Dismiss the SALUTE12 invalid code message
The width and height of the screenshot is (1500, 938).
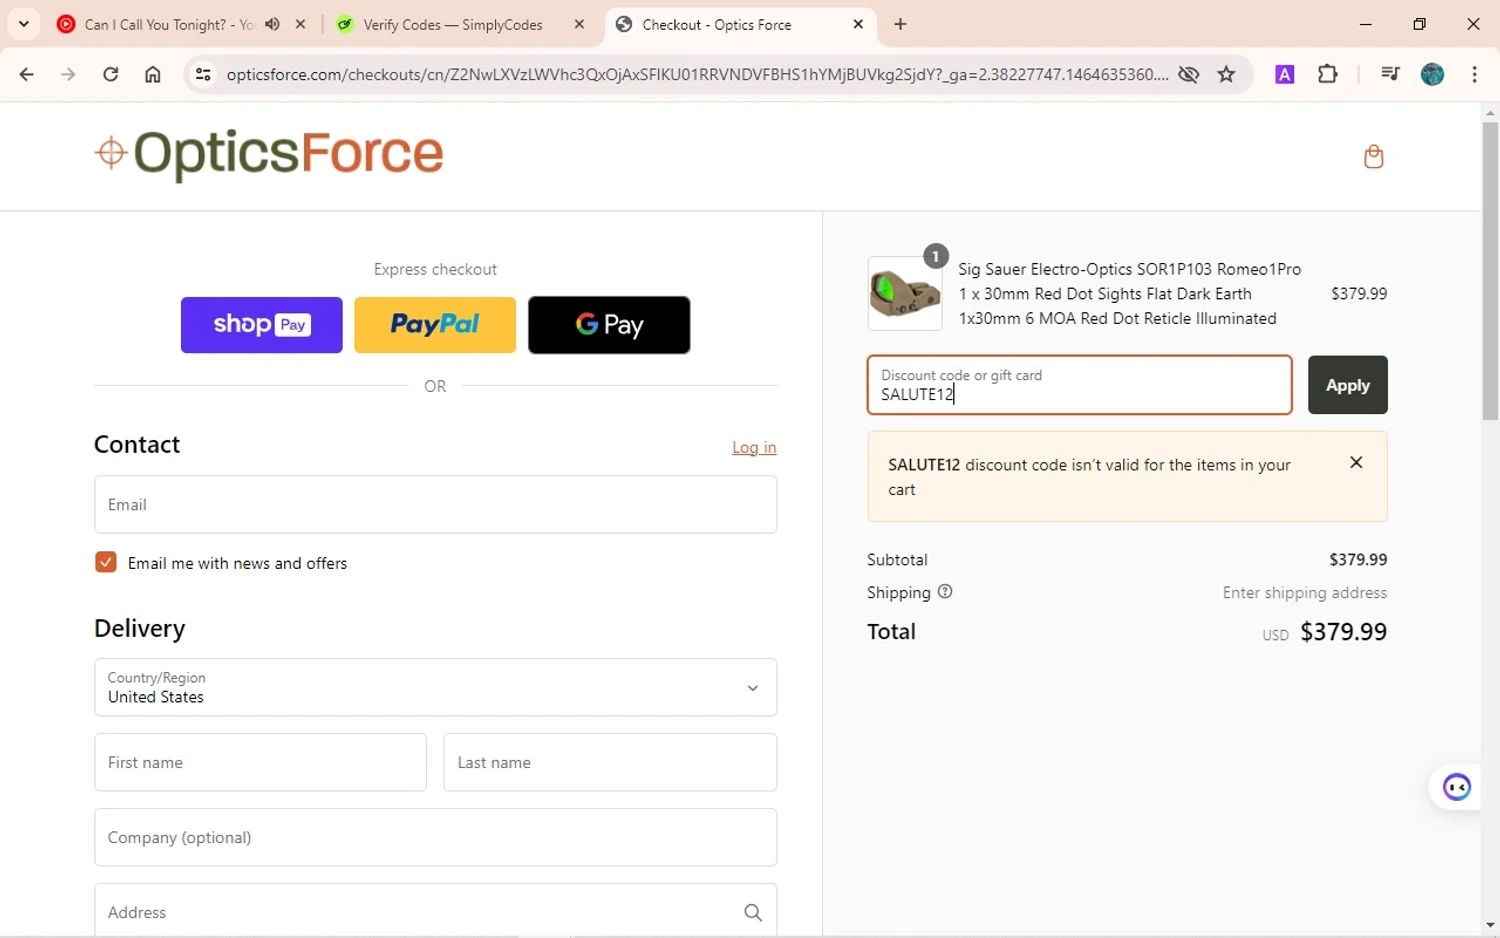pos(1356,462)
